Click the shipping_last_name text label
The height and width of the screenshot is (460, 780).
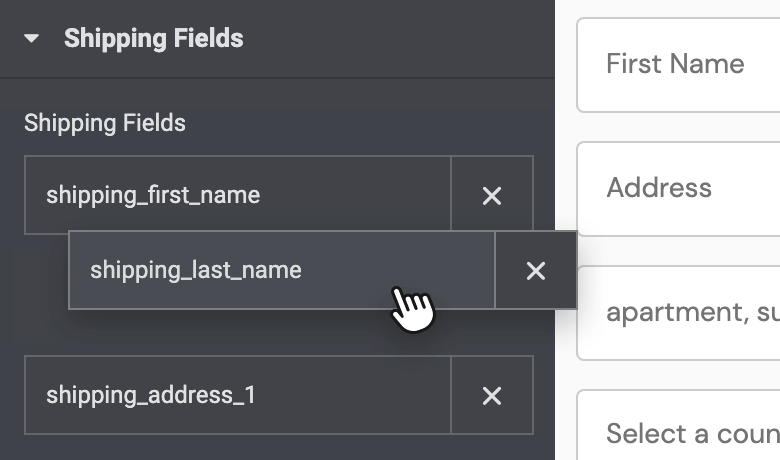pyautogui.click(x=195, y=271)
